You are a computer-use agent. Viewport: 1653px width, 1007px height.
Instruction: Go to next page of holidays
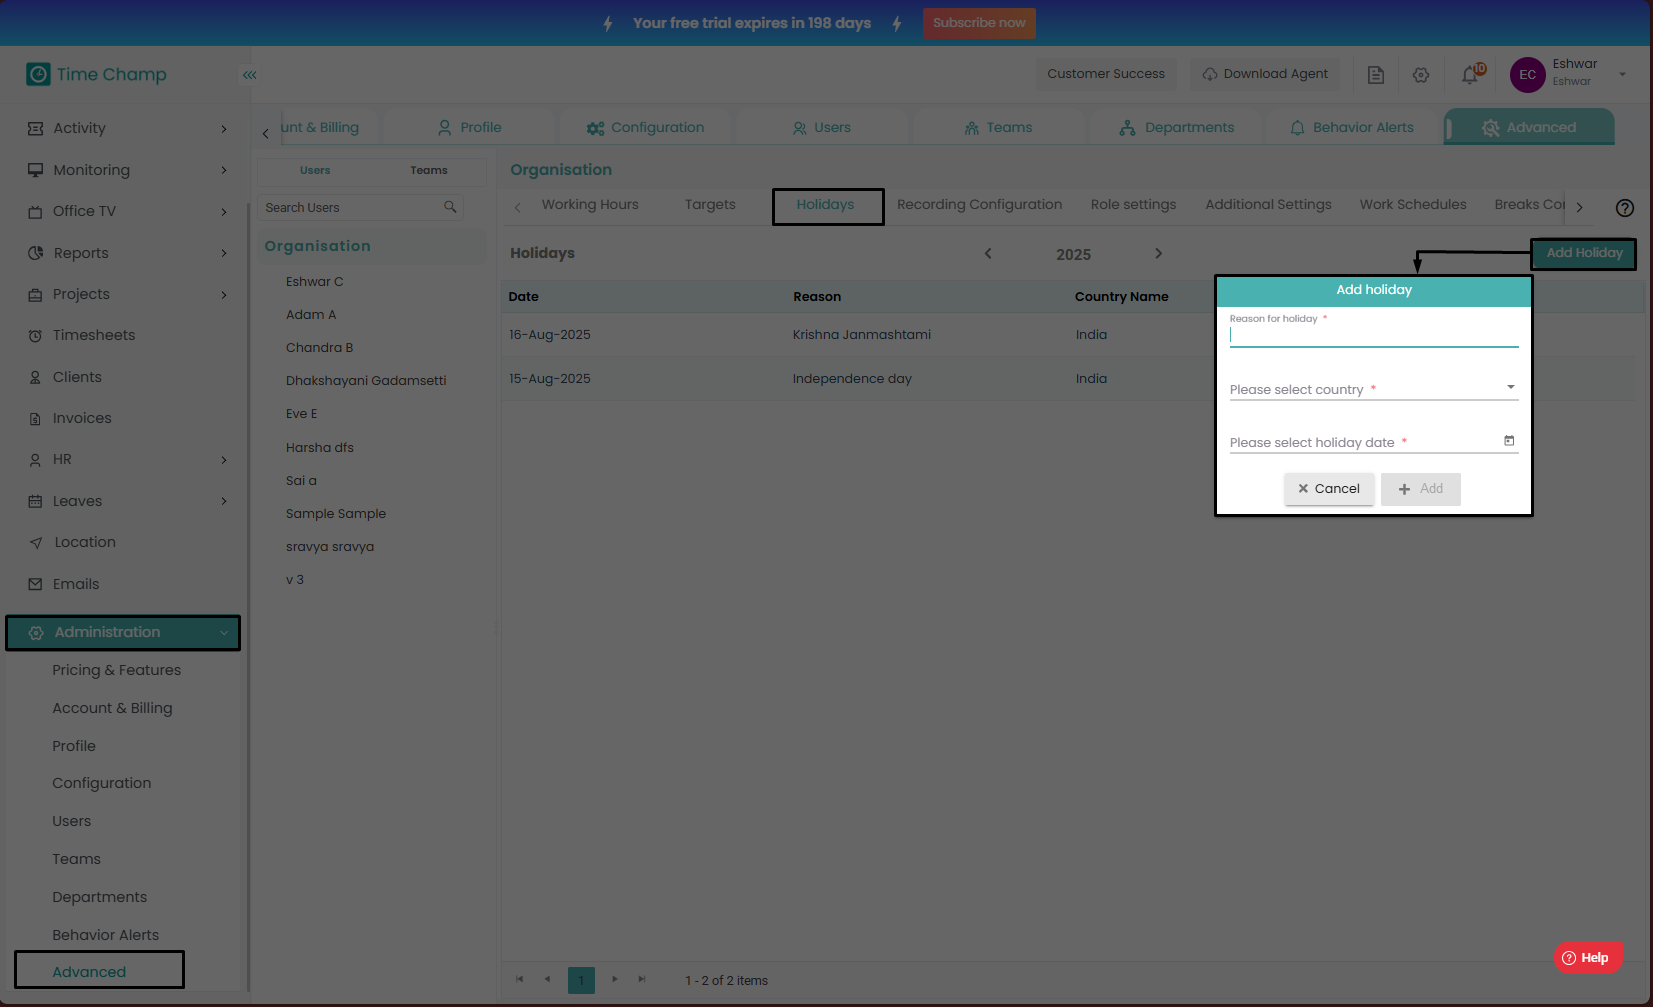pyautogui.click(x=614, y=979)
